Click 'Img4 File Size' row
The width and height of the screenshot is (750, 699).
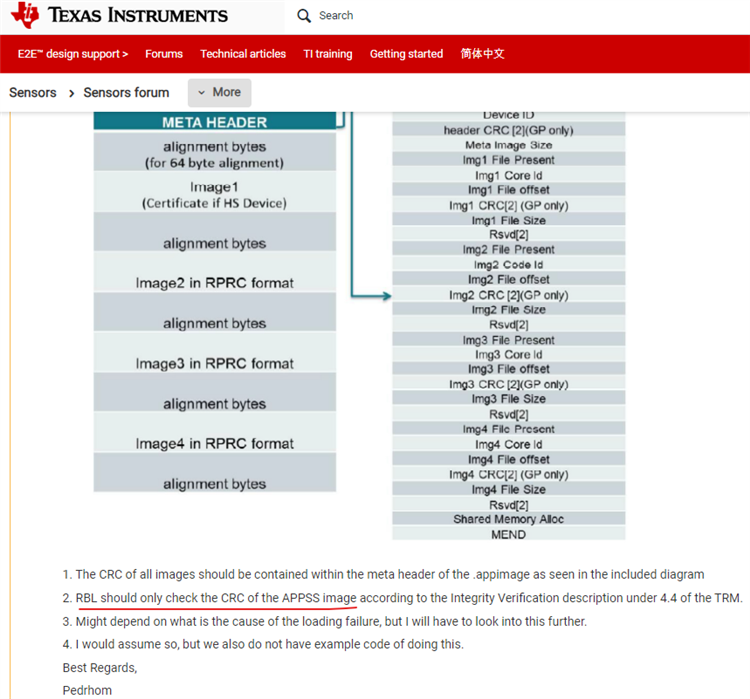pos(508,489)
